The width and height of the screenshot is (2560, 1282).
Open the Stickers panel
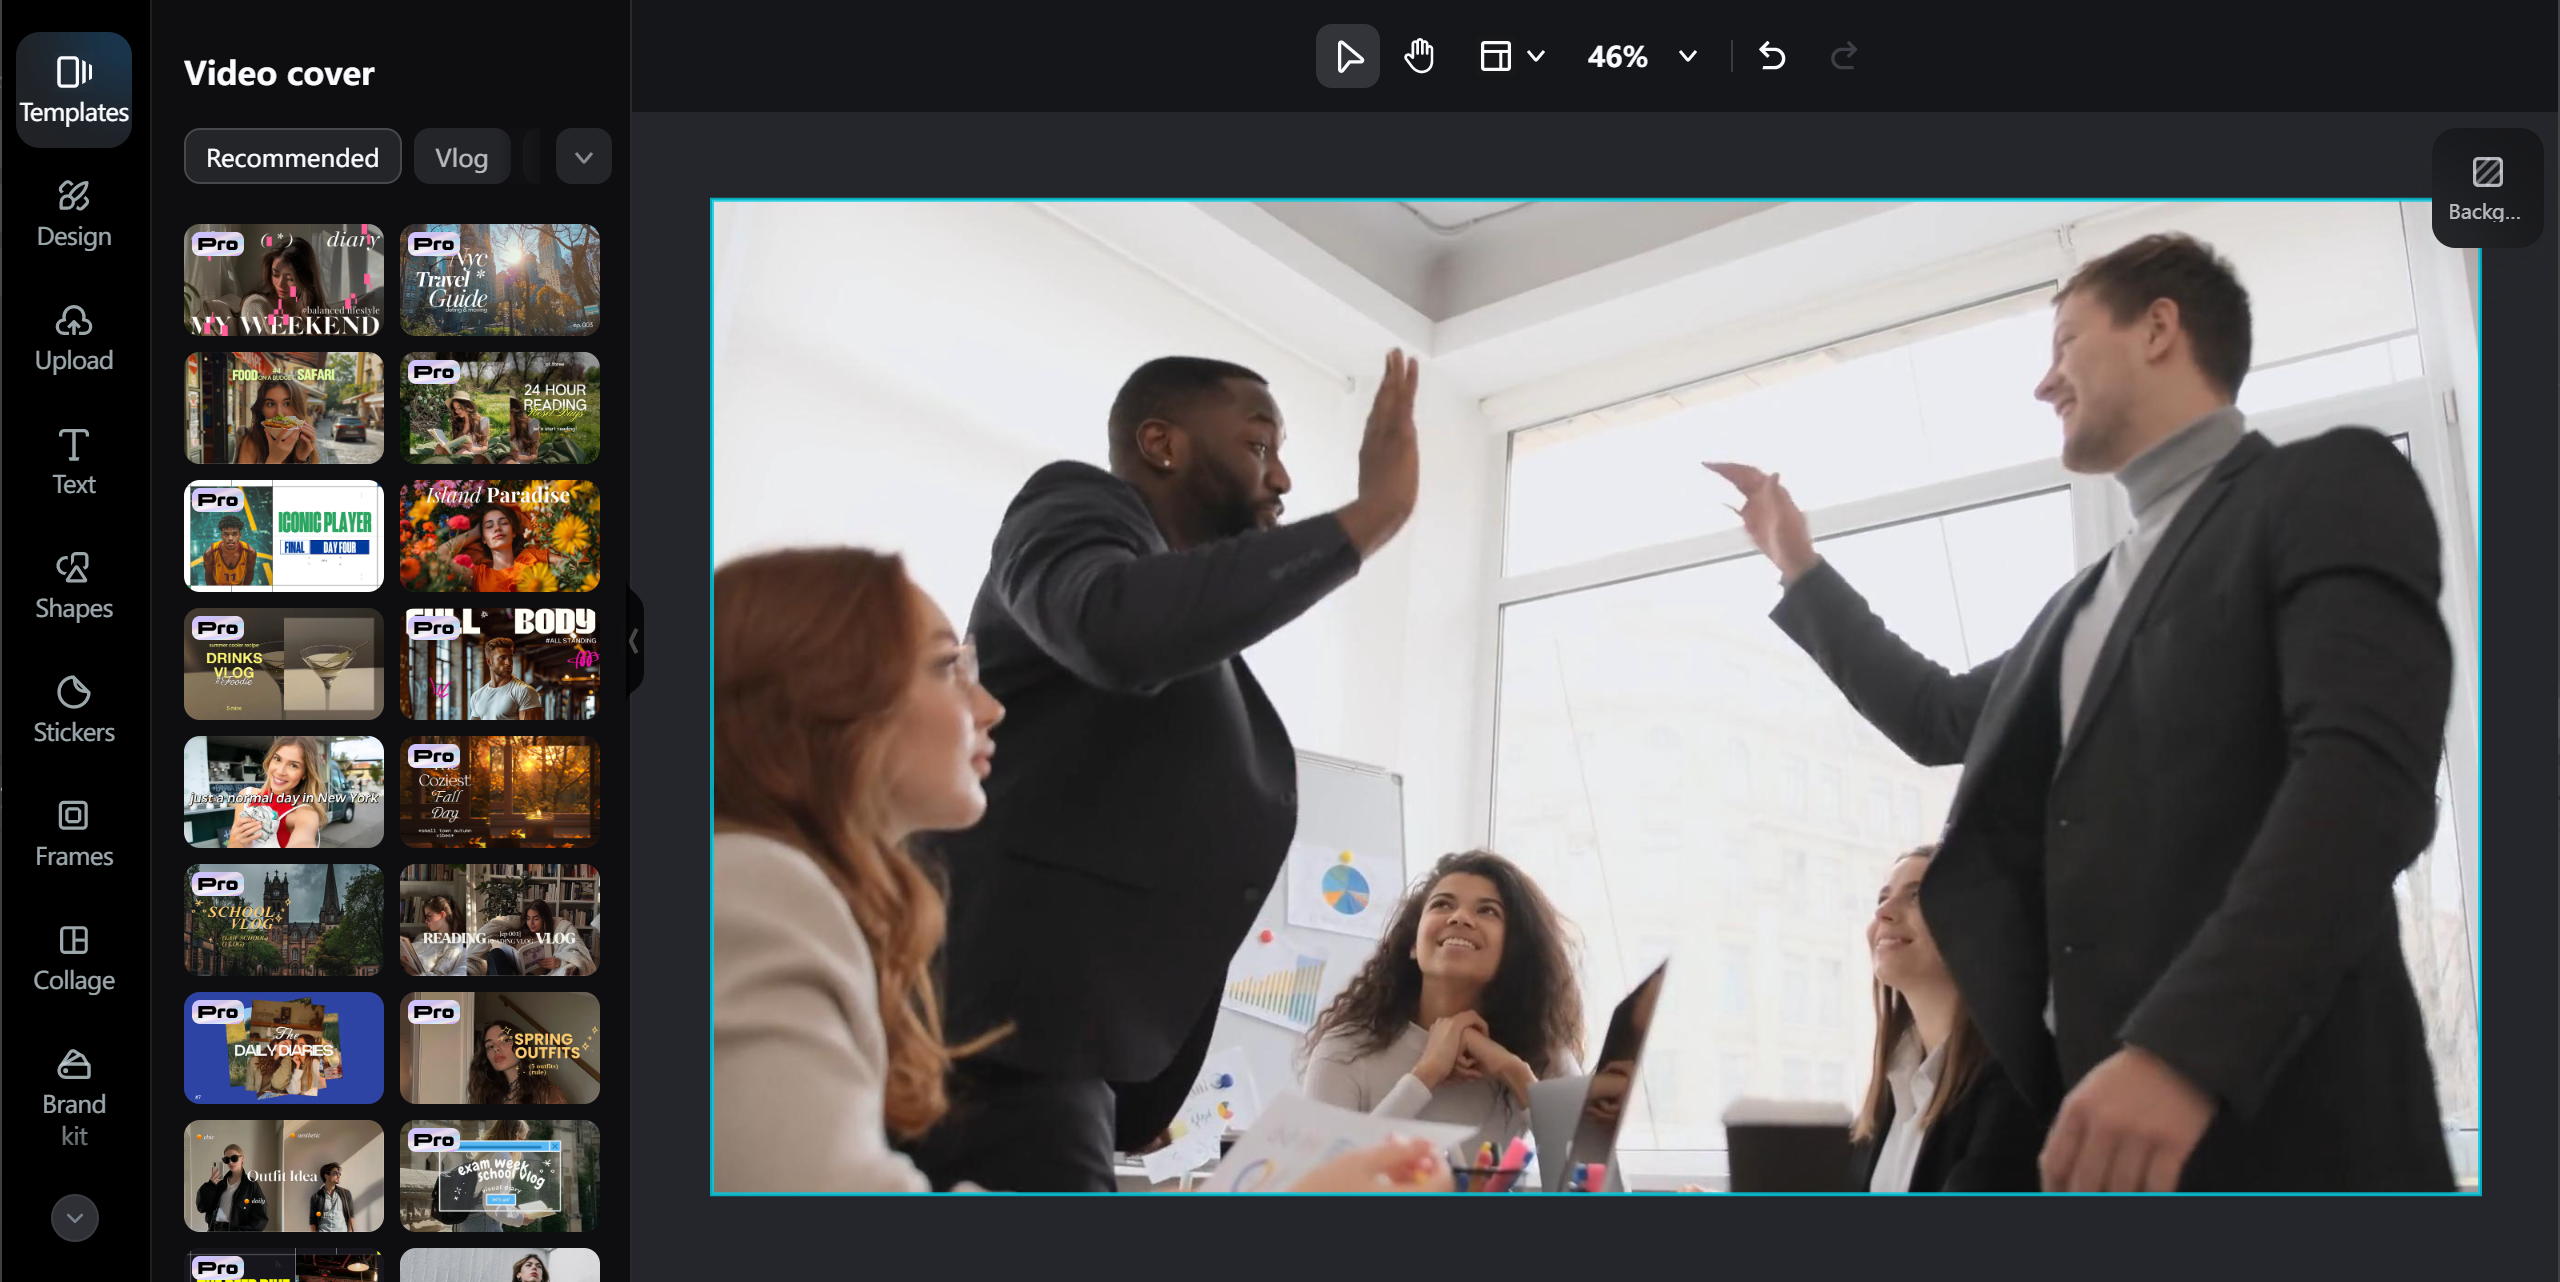(x=74, y=710)
